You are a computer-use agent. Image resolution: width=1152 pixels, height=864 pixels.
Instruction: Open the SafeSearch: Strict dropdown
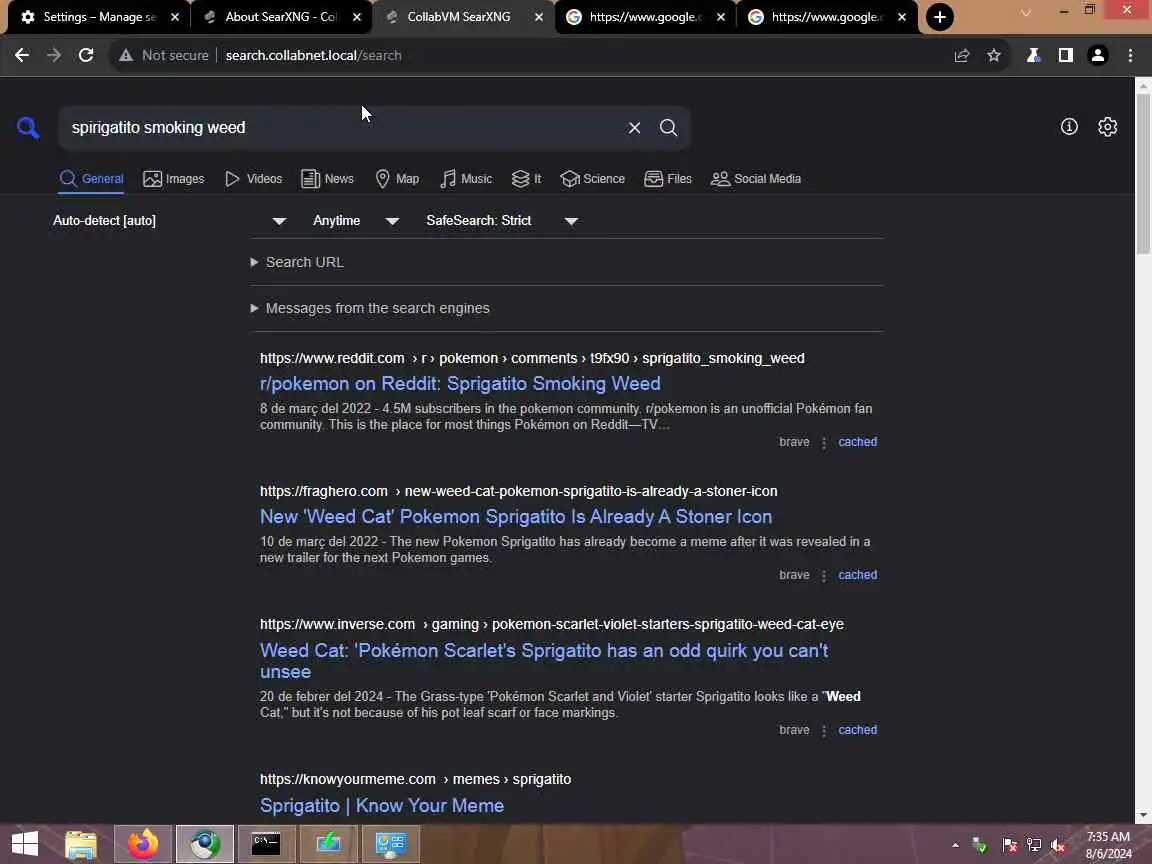(x=503, y=220)
